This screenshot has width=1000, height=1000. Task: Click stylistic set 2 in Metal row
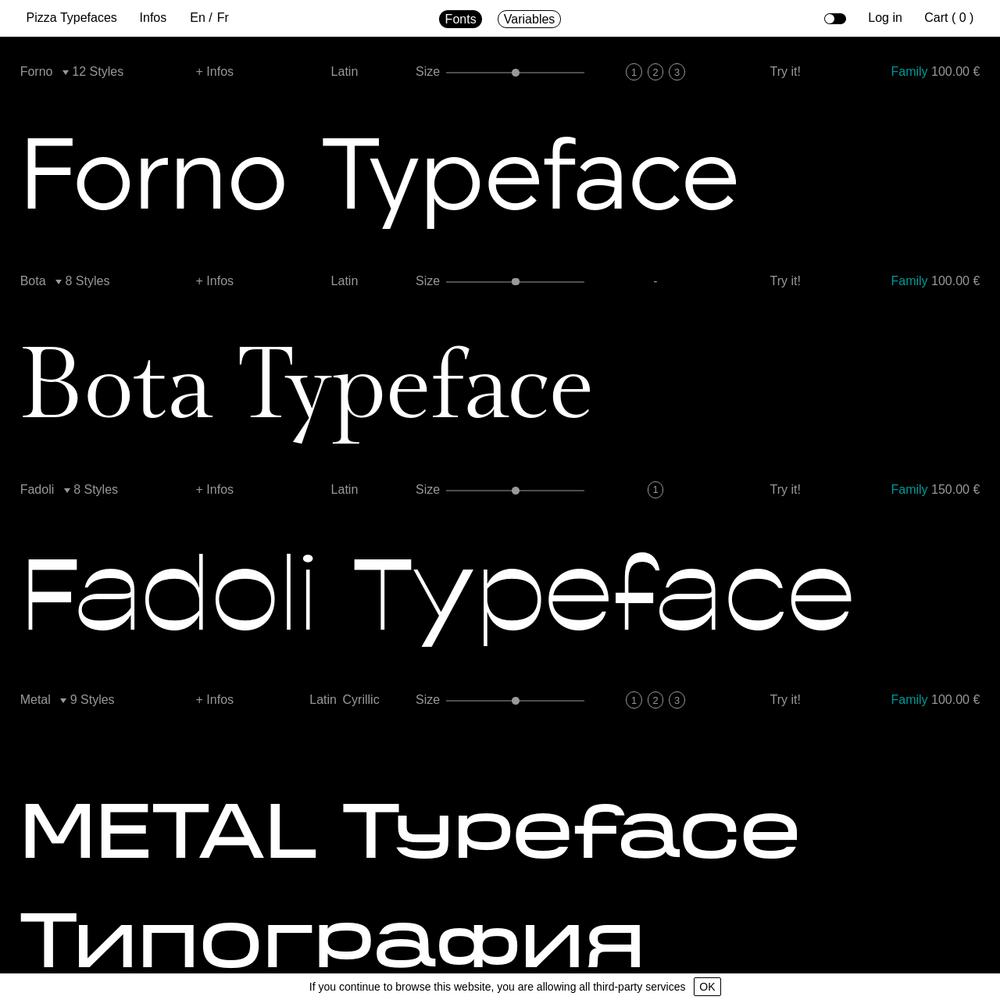point(655,700)
